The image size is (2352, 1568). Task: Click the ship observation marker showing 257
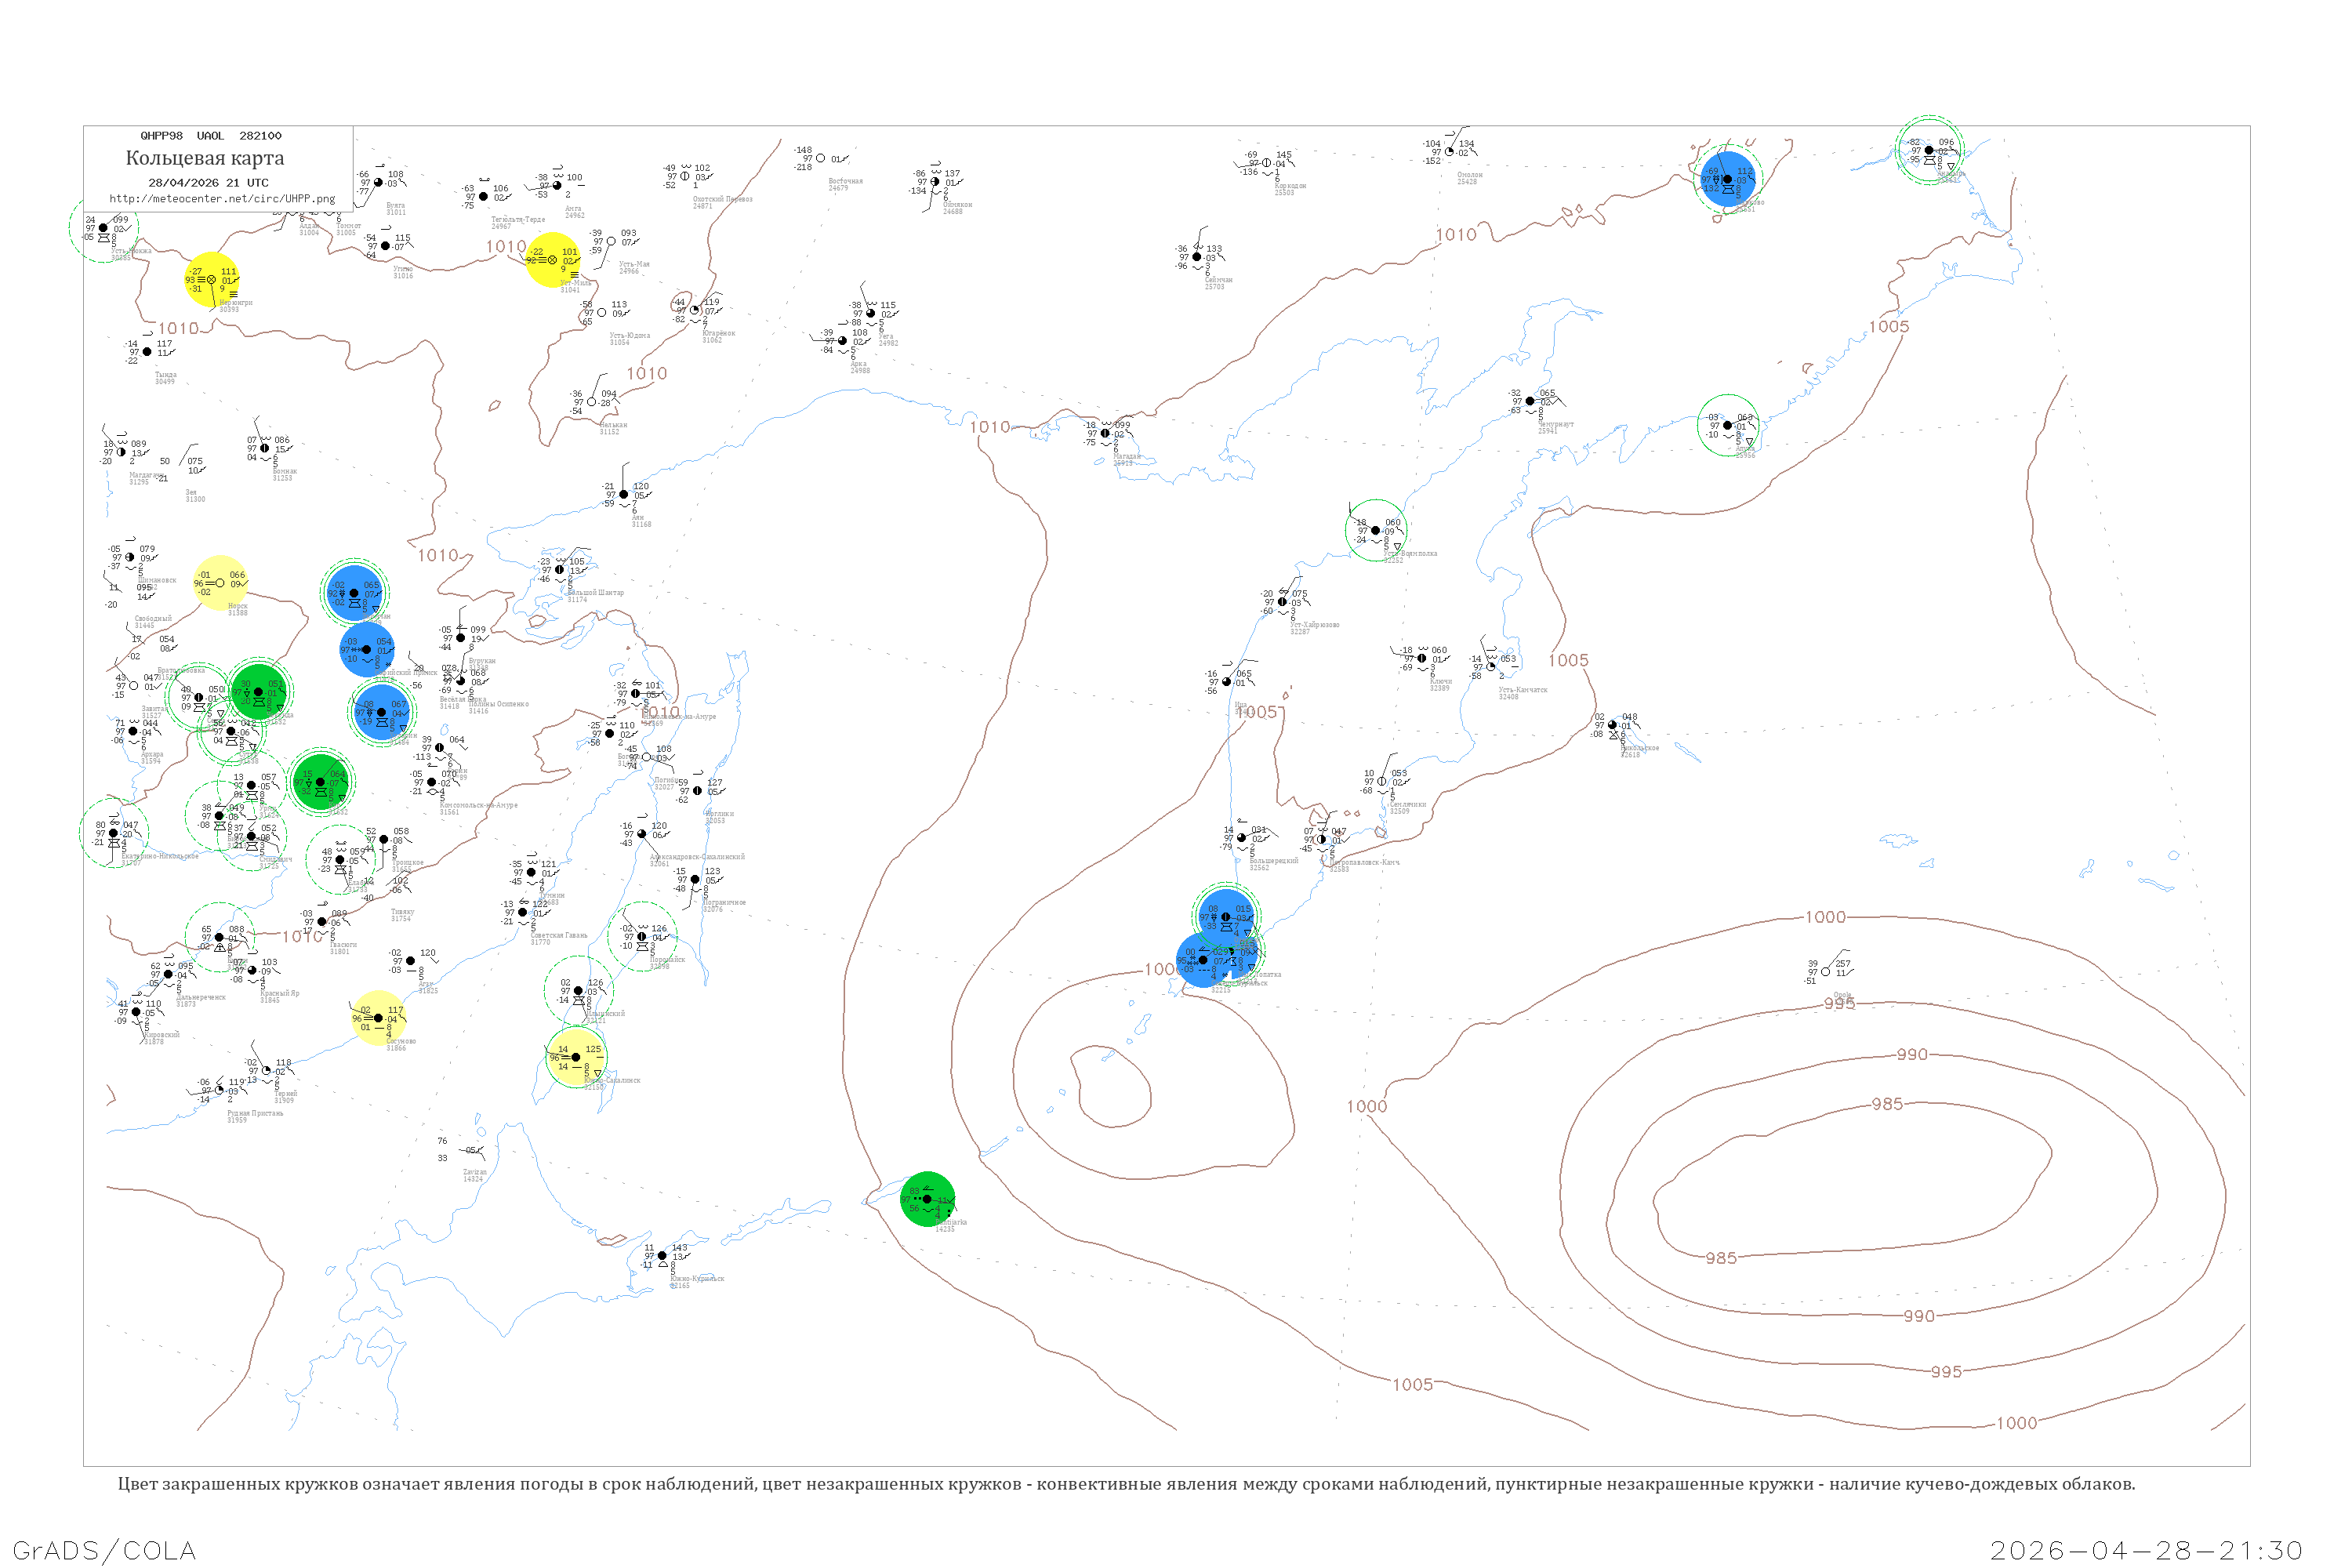[1826, 971]
